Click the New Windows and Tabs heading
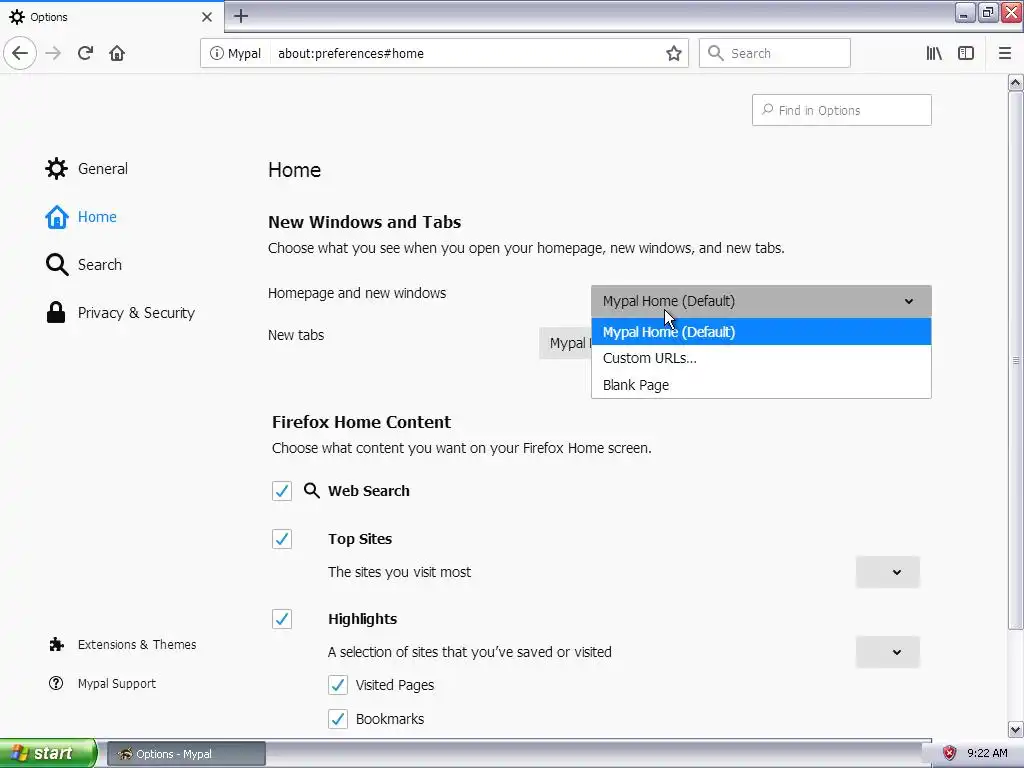Screen dimensions: 1024x768 [x=364, y=222]
